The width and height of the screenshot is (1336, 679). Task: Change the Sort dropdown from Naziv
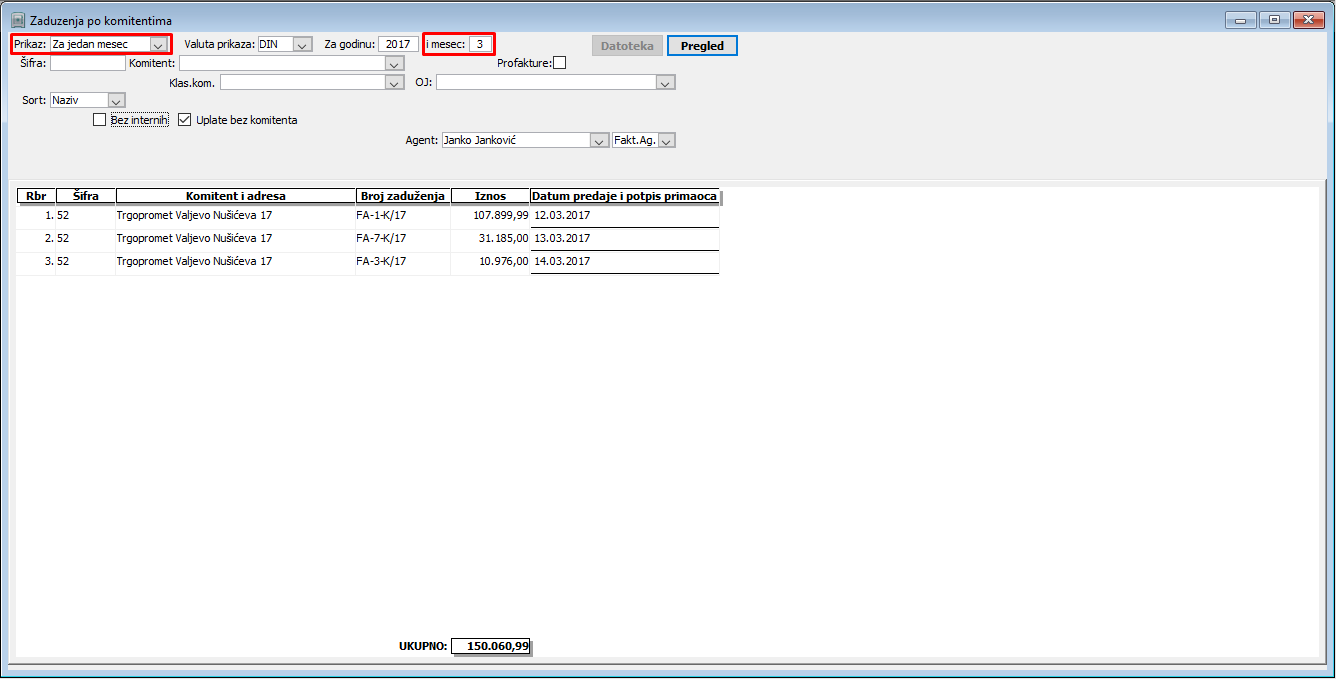coord(116,101)
